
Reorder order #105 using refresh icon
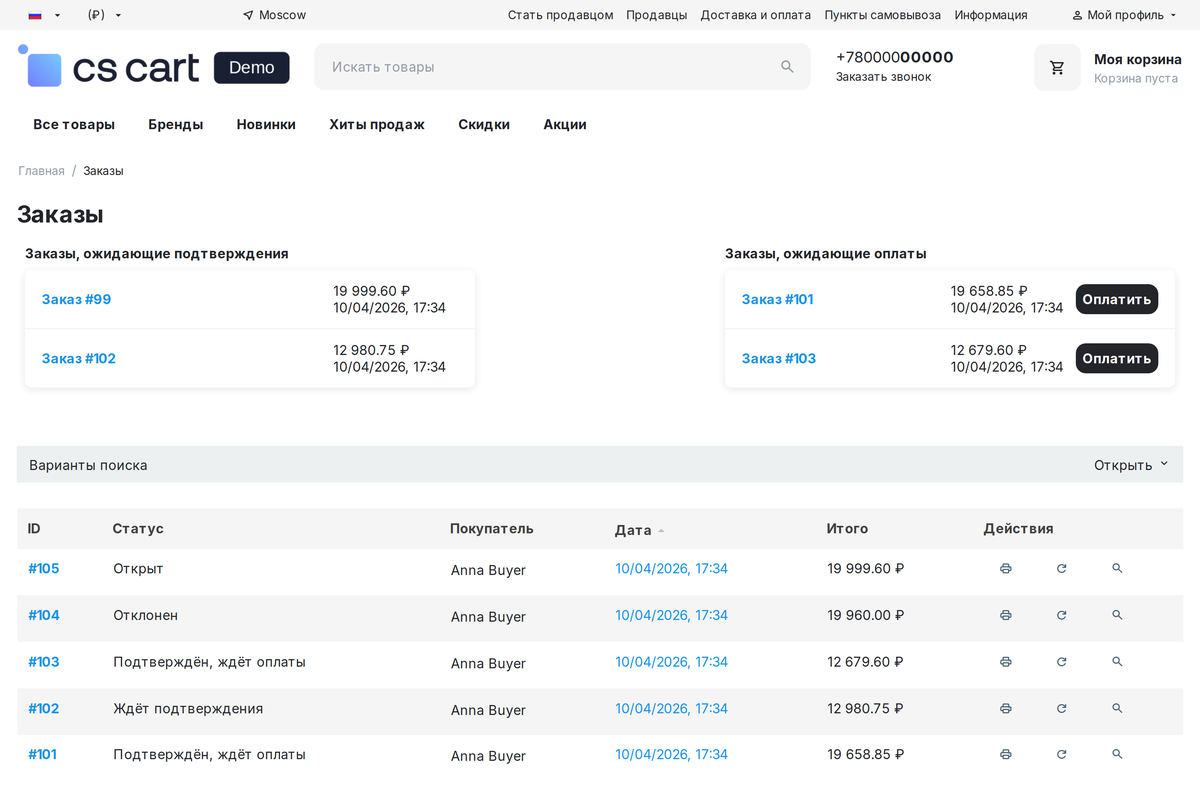pos(1061,569)
